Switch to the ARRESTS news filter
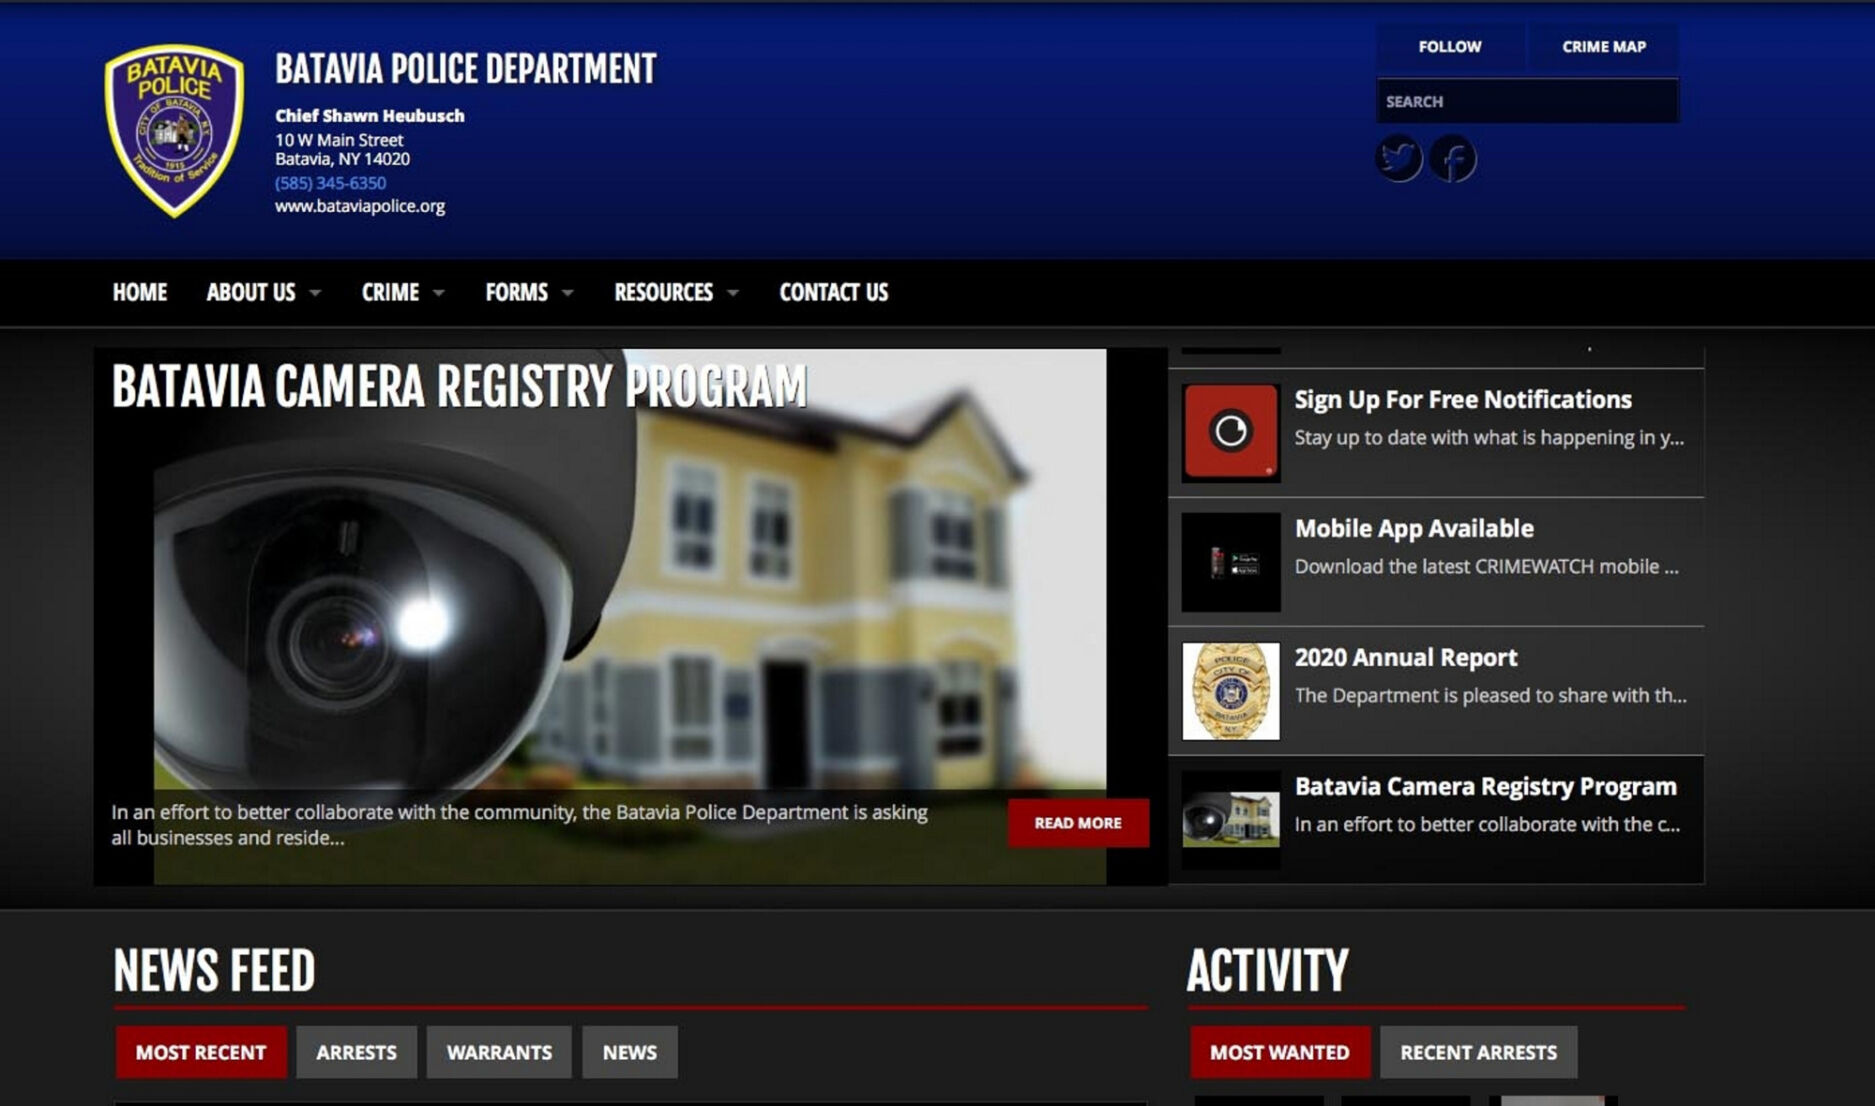This screenshot has width=1875, height=1106. 357,1052
